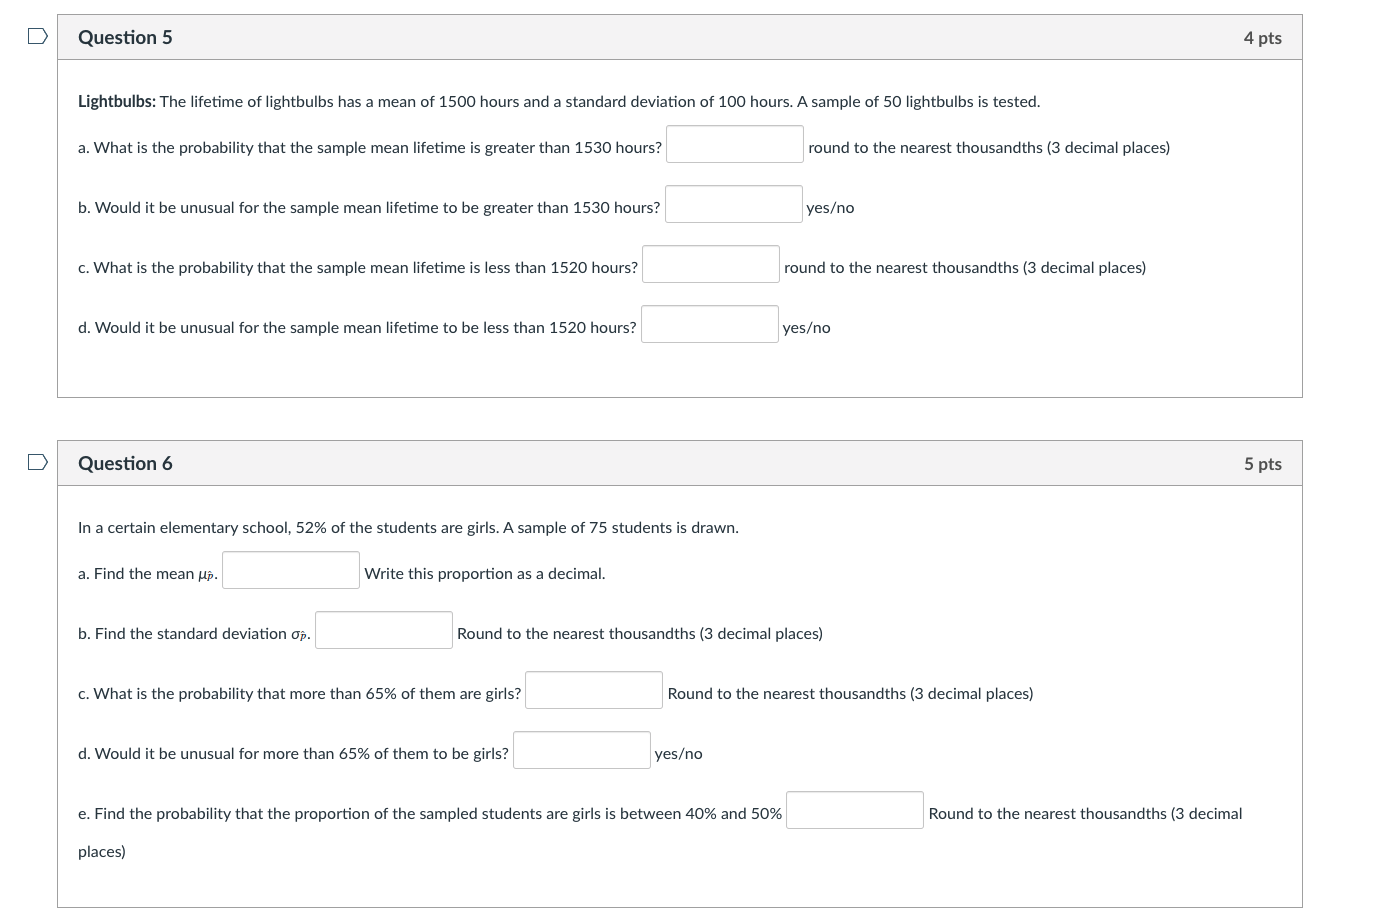Flag Question 5 for review
The height and width of the screenshot is (920, 1379).
point(37,34)
